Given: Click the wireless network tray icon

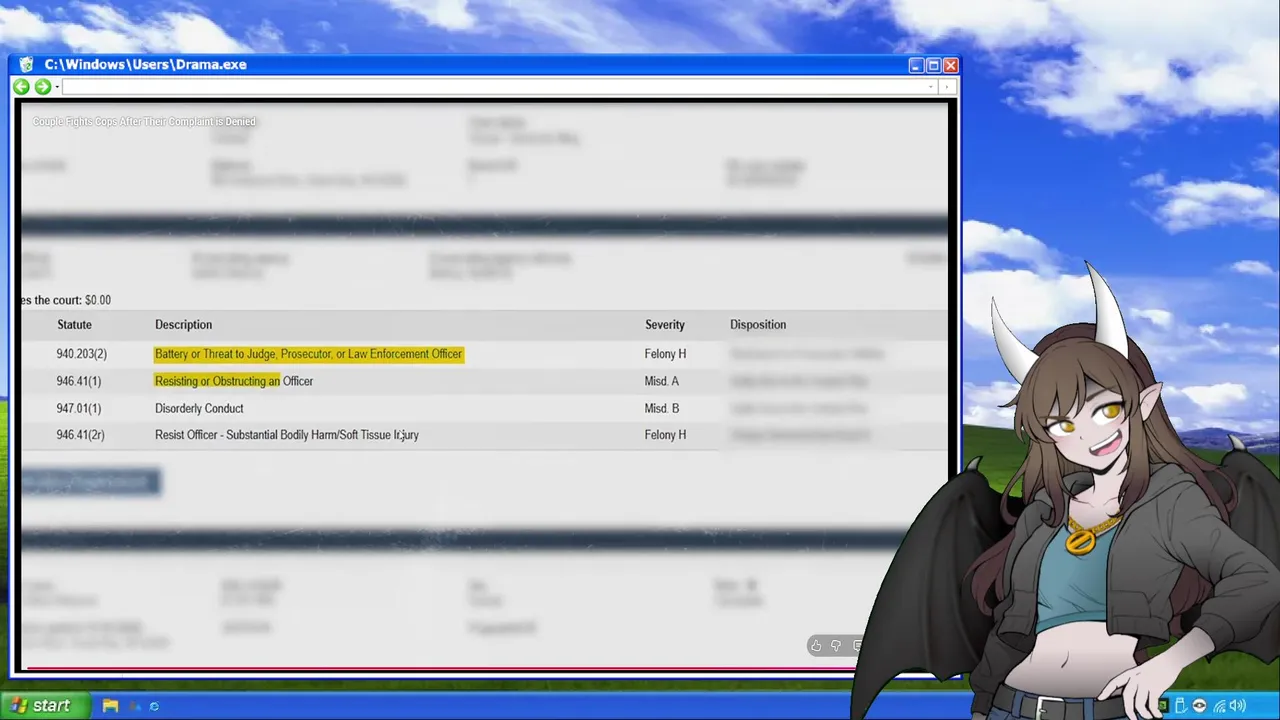Looking at the screenshot, I should pyautogui.click(x=1219, y=706).
